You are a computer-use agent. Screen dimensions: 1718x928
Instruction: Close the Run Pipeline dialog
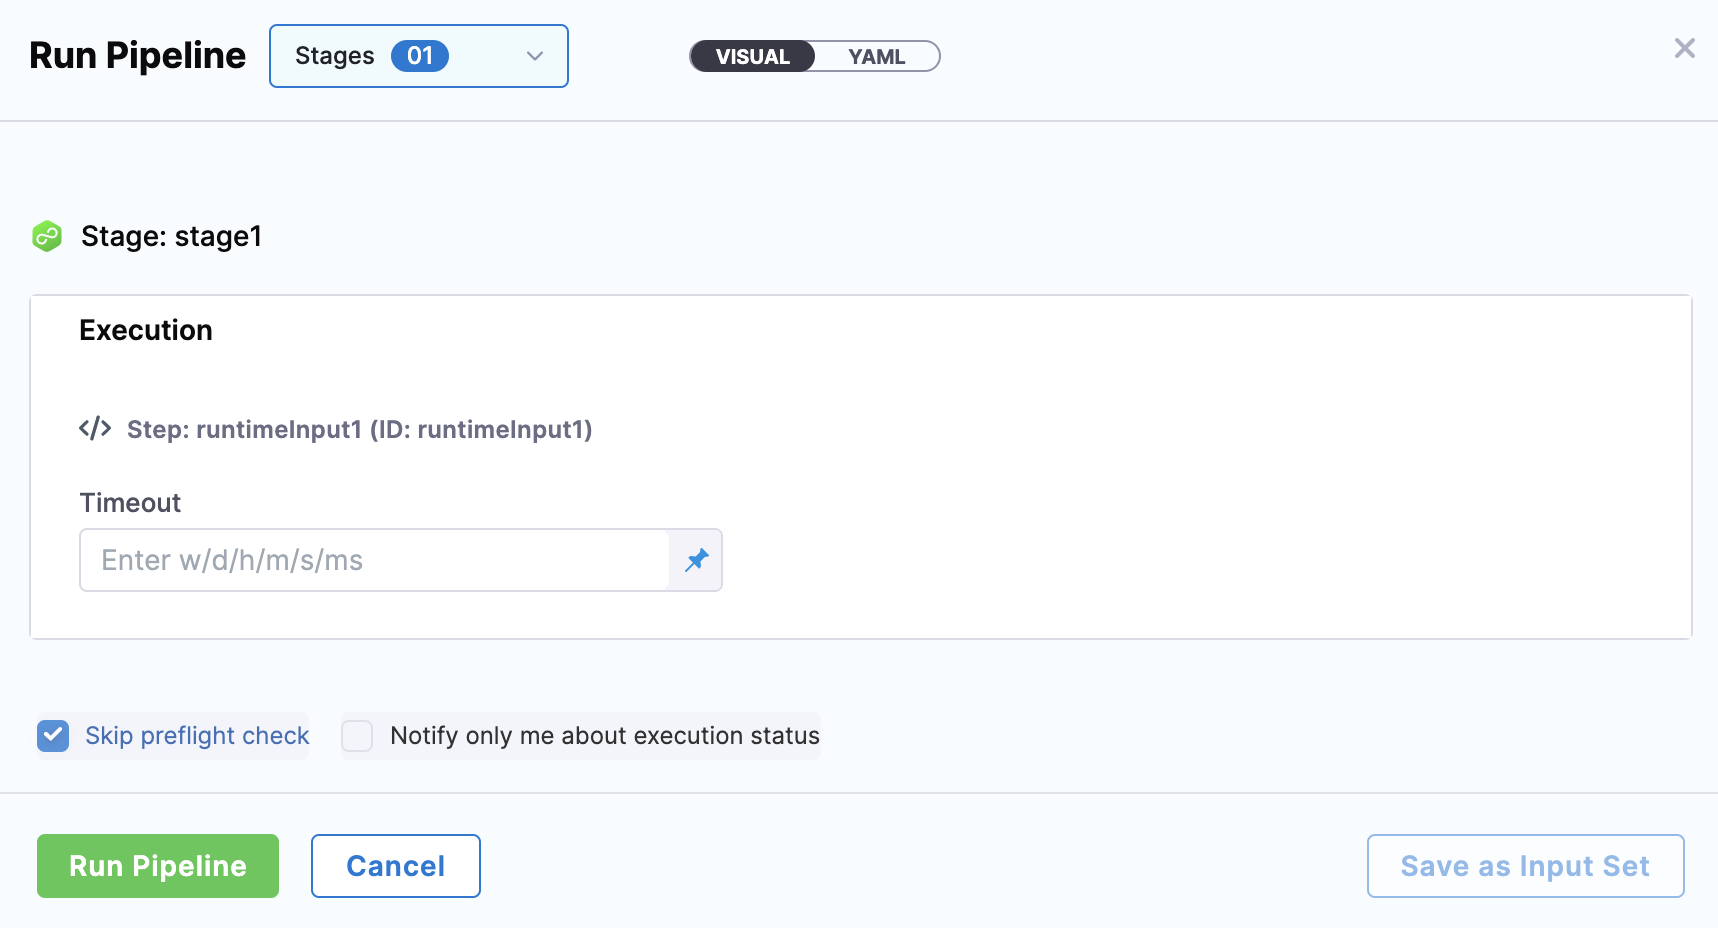[x=1684, y=48]
